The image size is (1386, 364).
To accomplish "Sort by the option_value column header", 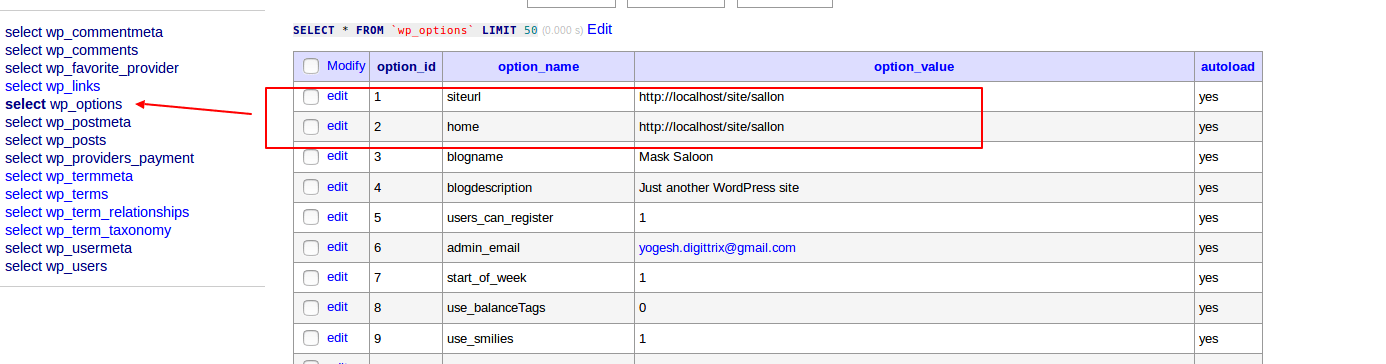I will click(914, 67).
